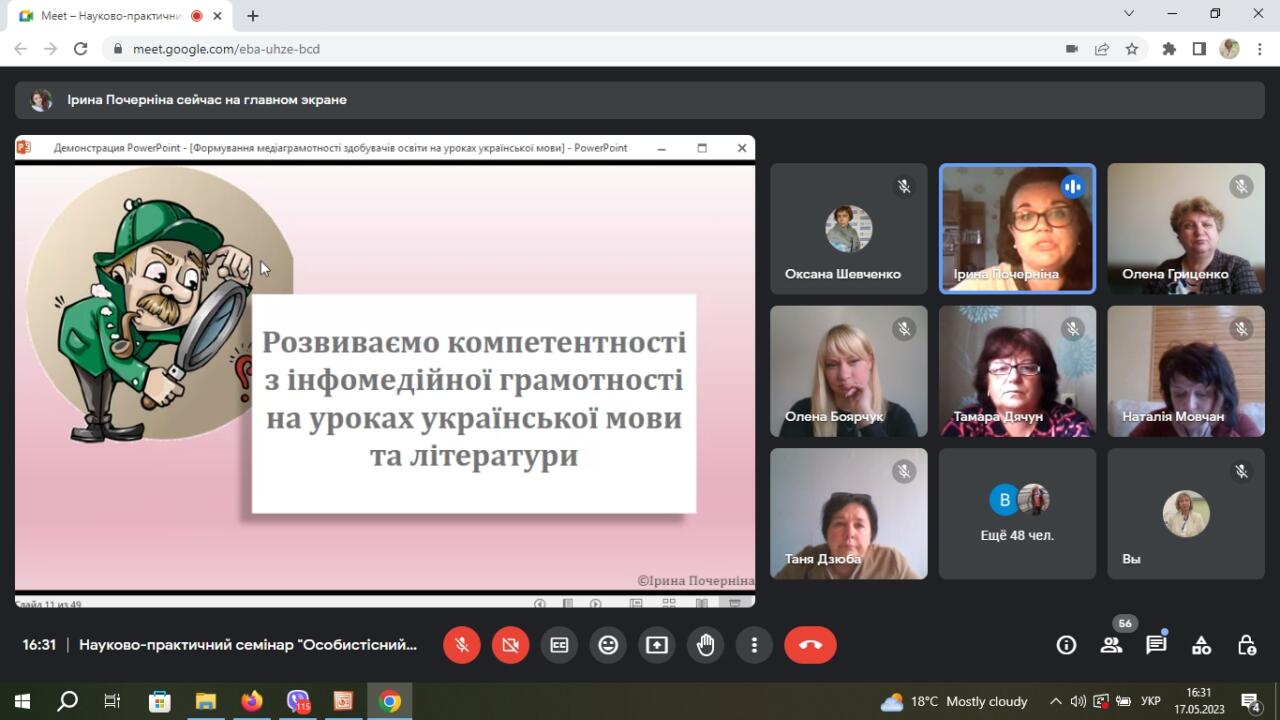Open the emoji reactions picker
The image size is (1280, 720).
[x=608, y=645]
